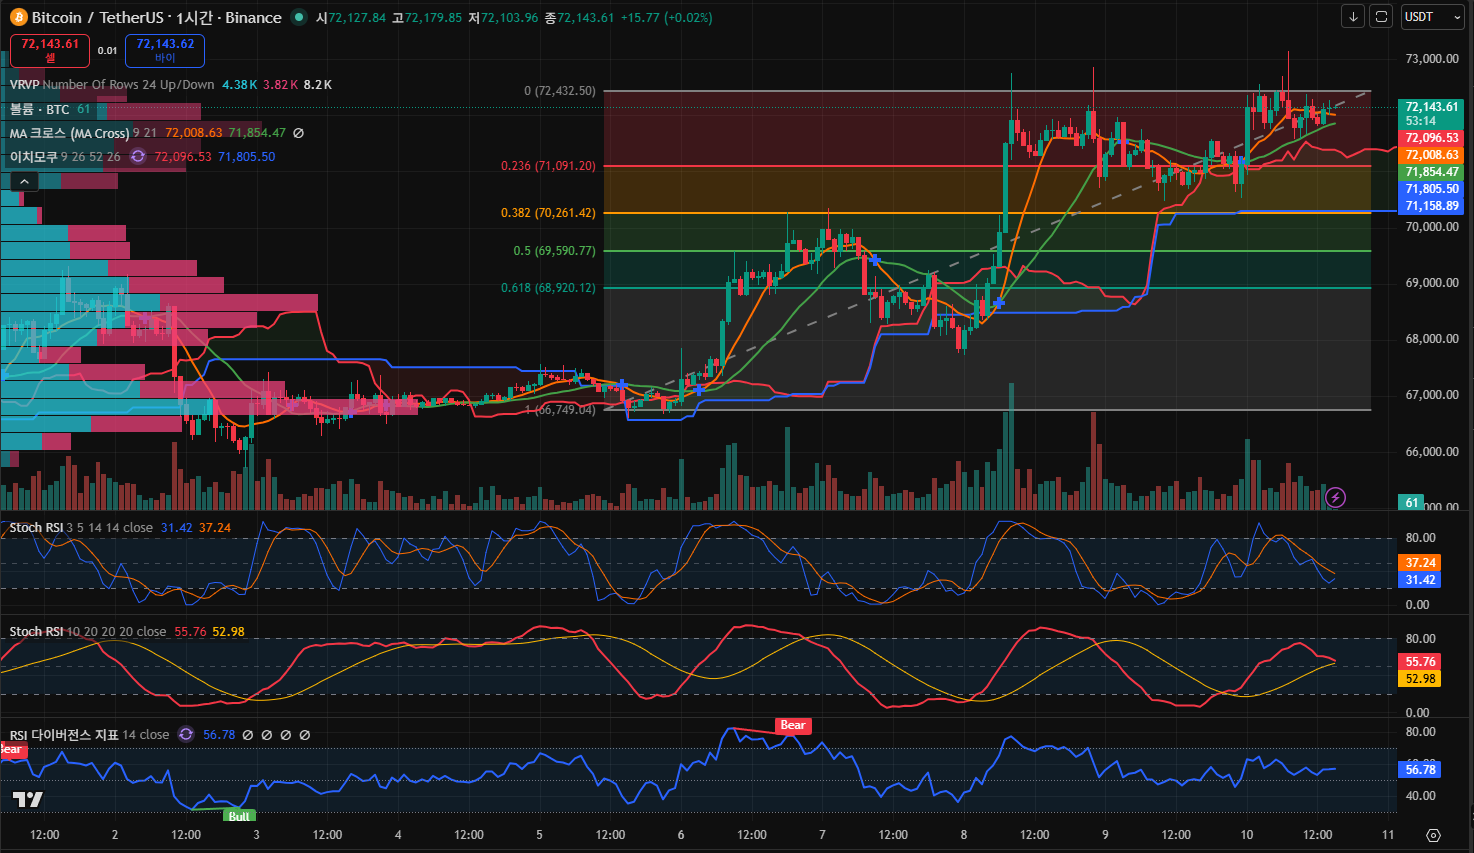Screen dimensions: 1474x853
Task: Open chart settings gear at bottom right
Action: click(x=1433, y=835)
